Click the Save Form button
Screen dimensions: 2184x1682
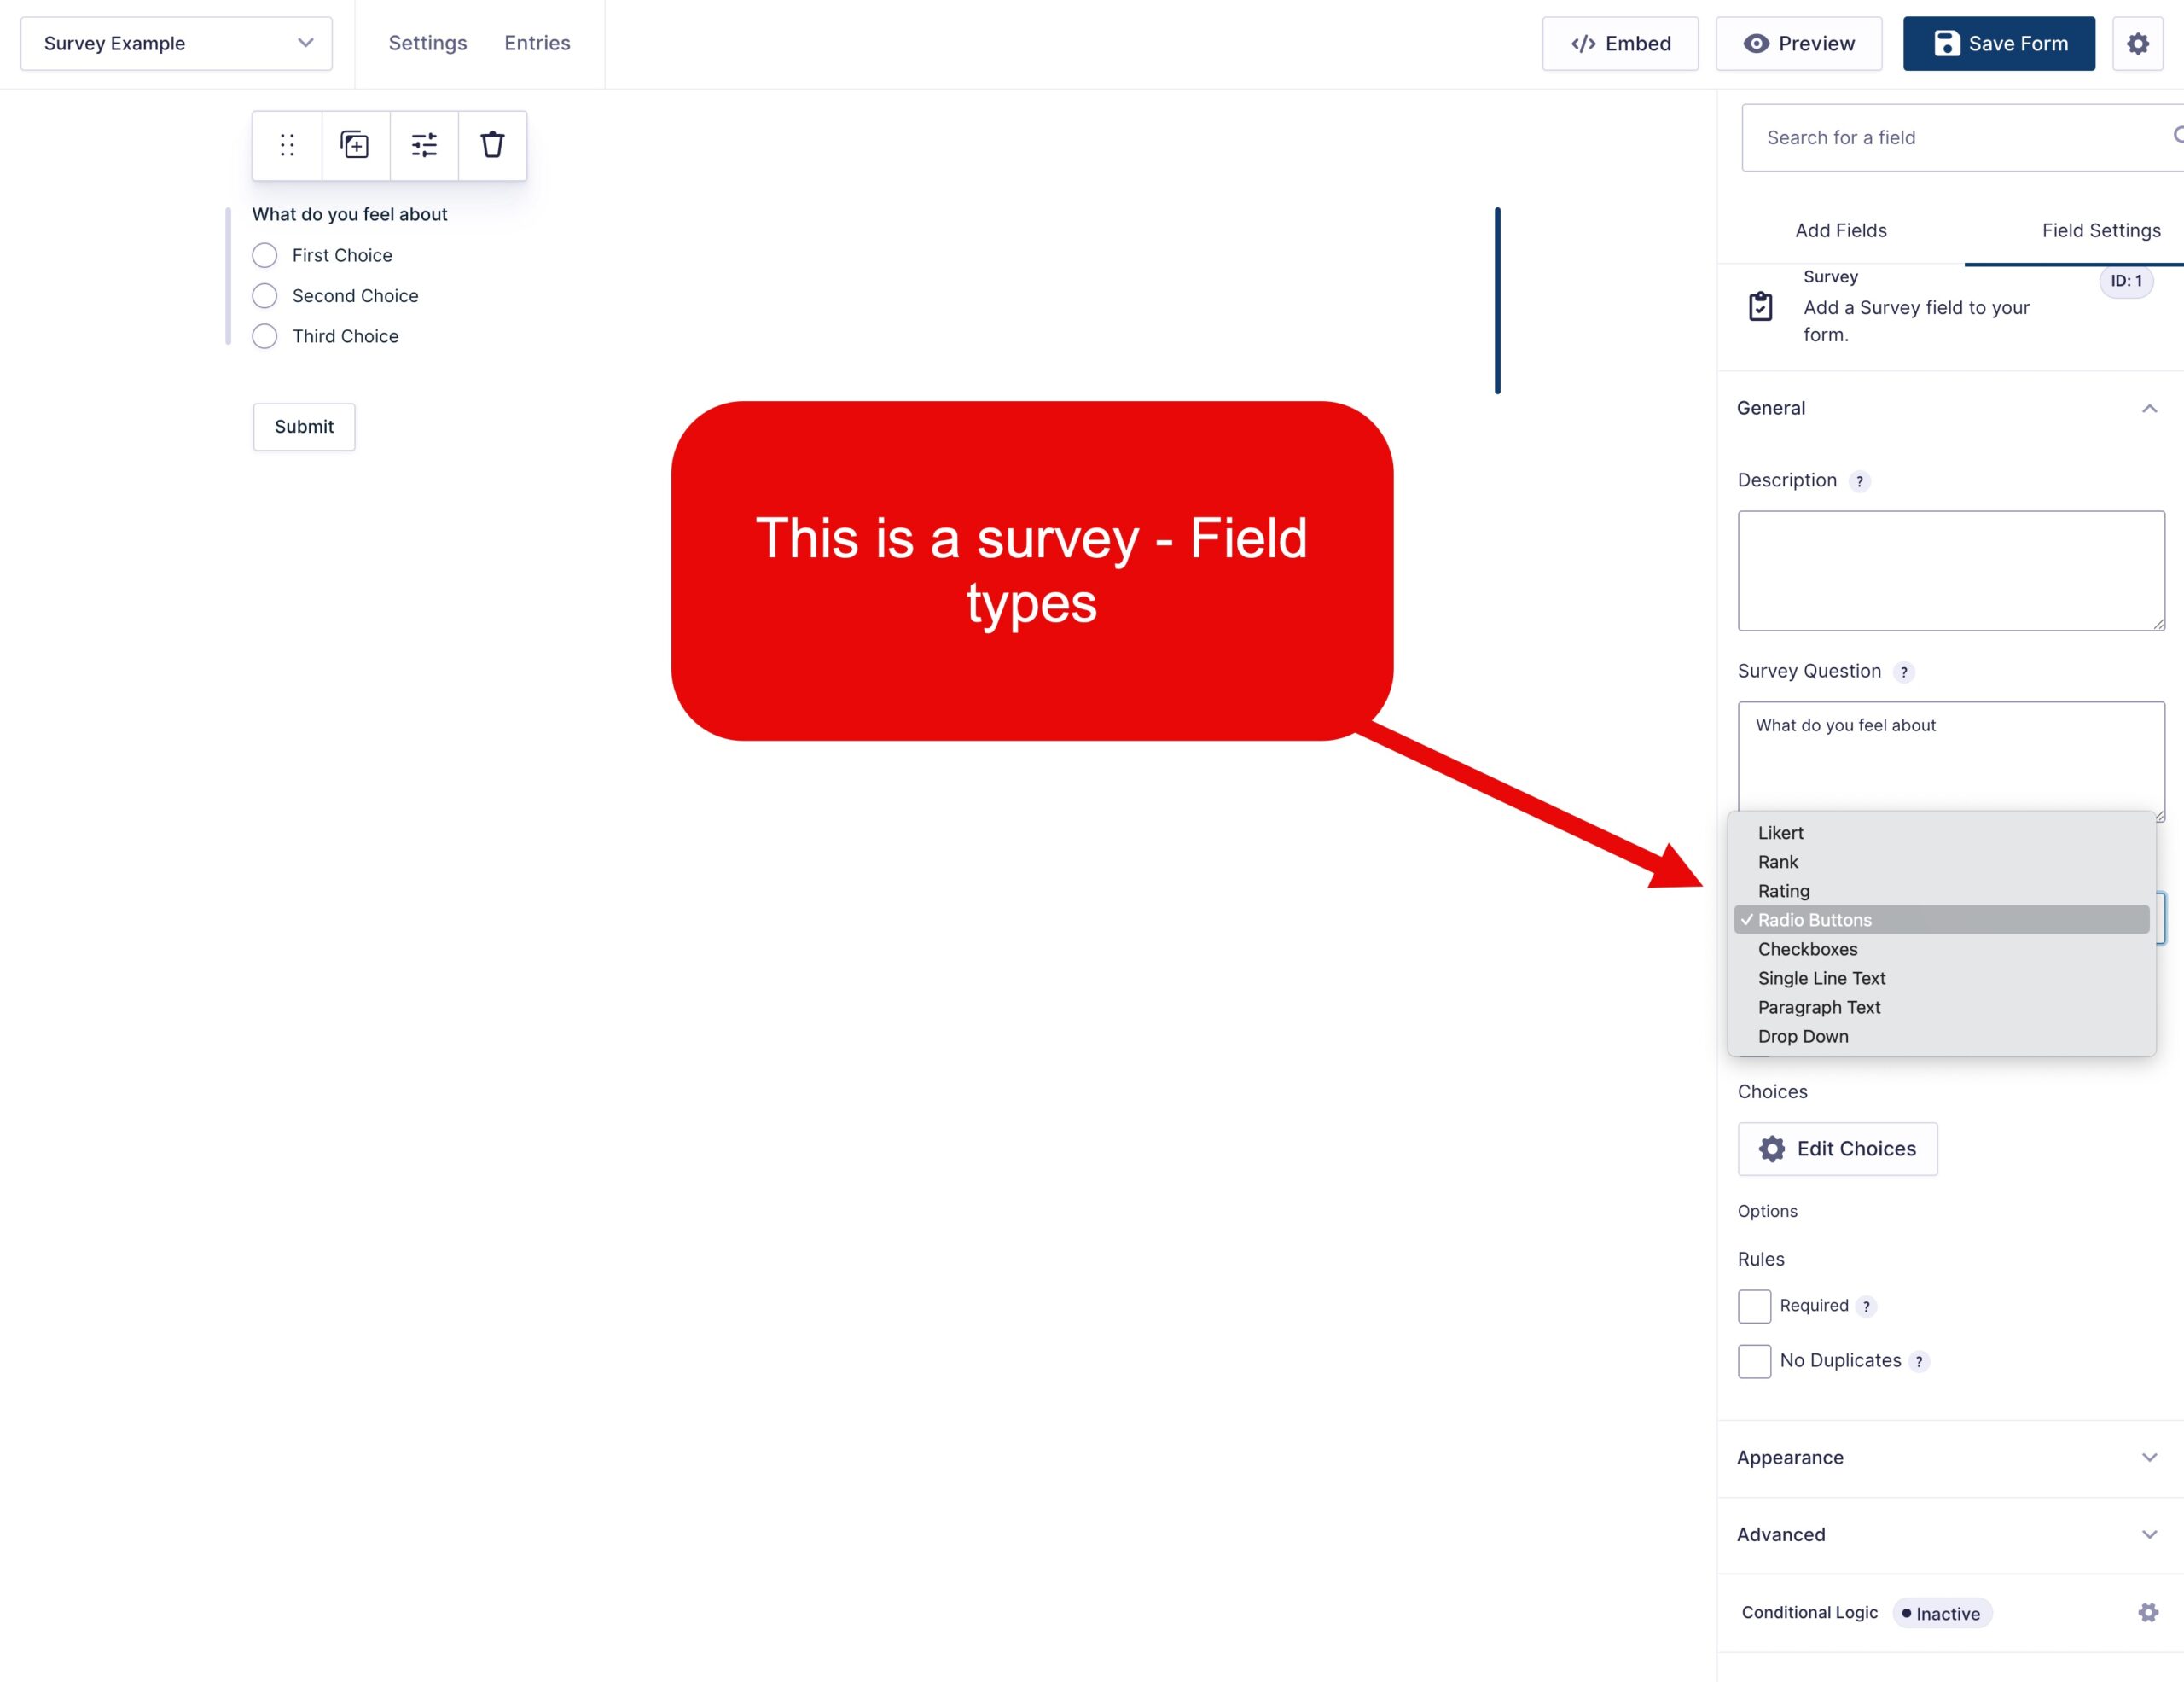[x=1998, y=43]
